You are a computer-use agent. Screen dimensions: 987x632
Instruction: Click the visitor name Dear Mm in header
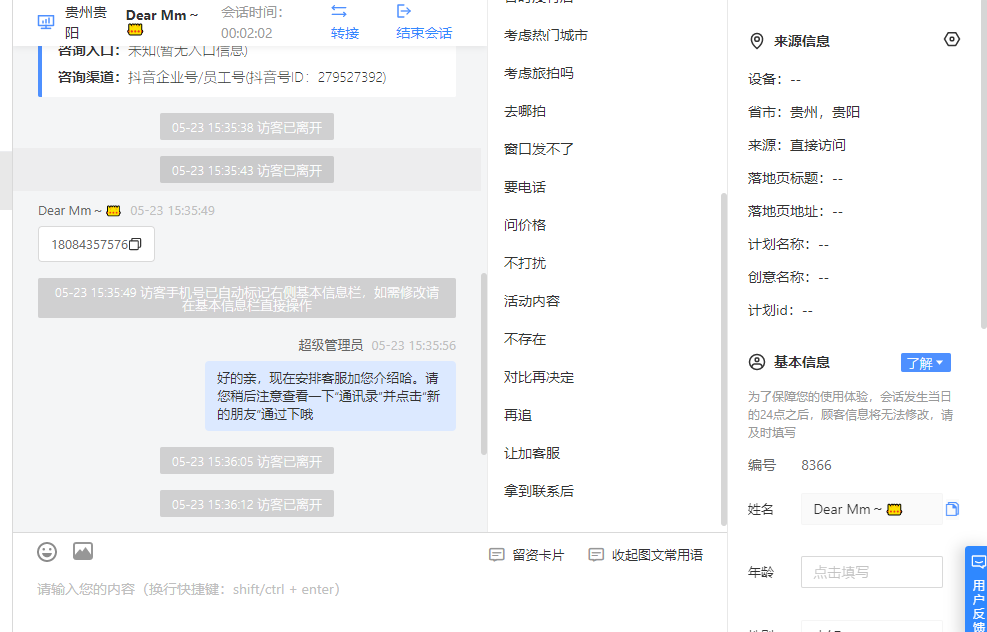162,22
